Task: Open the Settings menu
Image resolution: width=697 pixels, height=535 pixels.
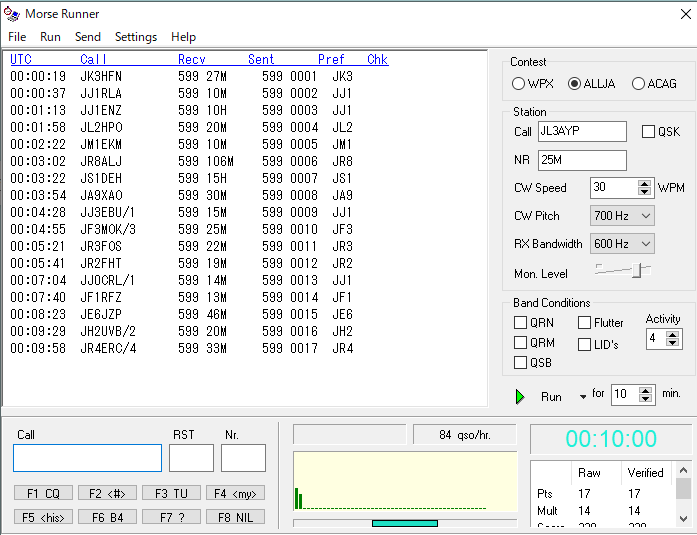Action: pyautogui.click(x=136, y=37)
